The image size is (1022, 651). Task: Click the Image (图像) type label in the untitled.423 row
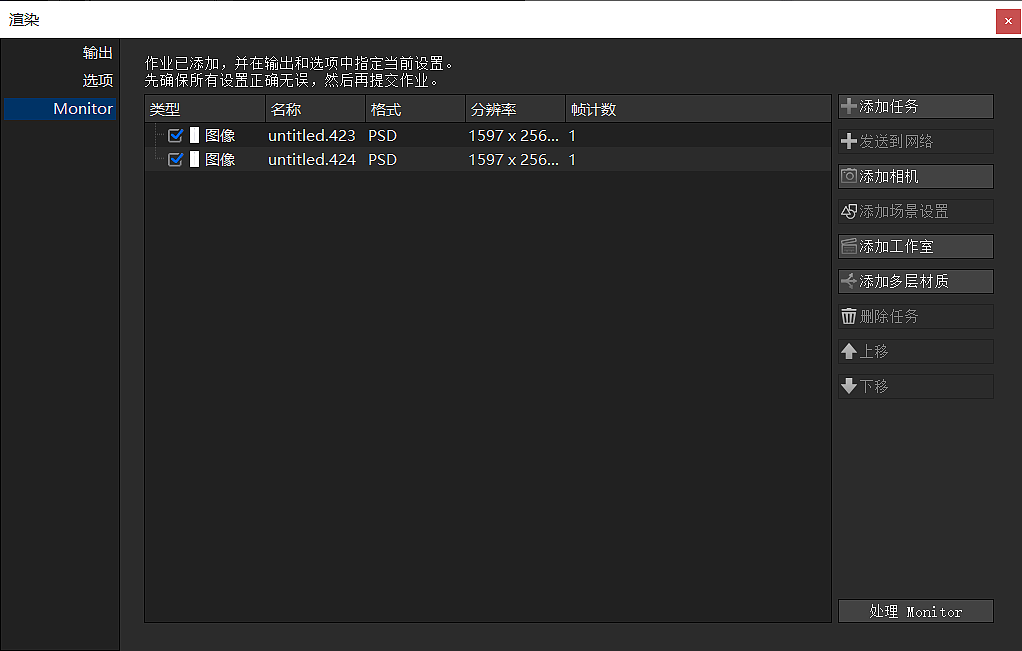point(220,136)
